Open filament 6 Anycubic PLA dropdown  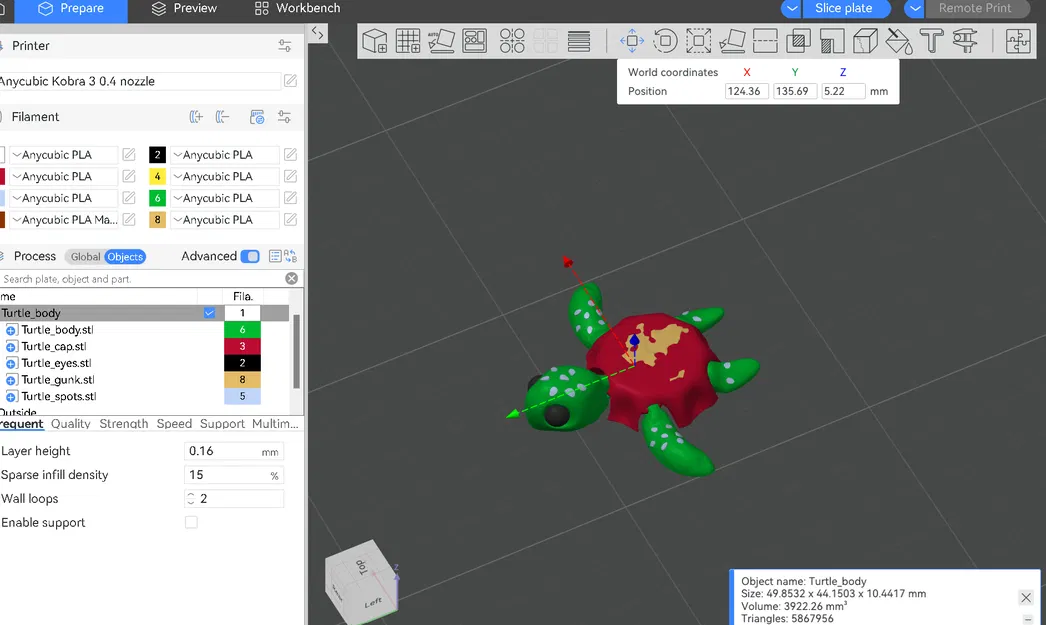pyautogui.click(x=225, y=198)
